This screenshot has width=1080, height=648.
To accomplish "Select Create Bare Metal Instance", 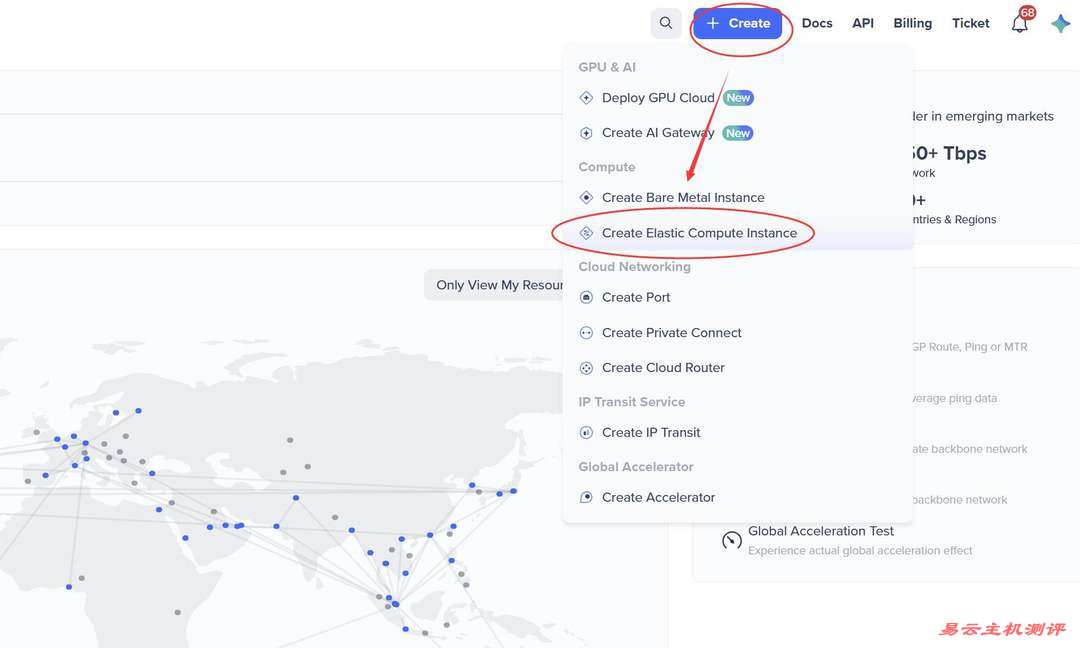I will coord(683,198).
